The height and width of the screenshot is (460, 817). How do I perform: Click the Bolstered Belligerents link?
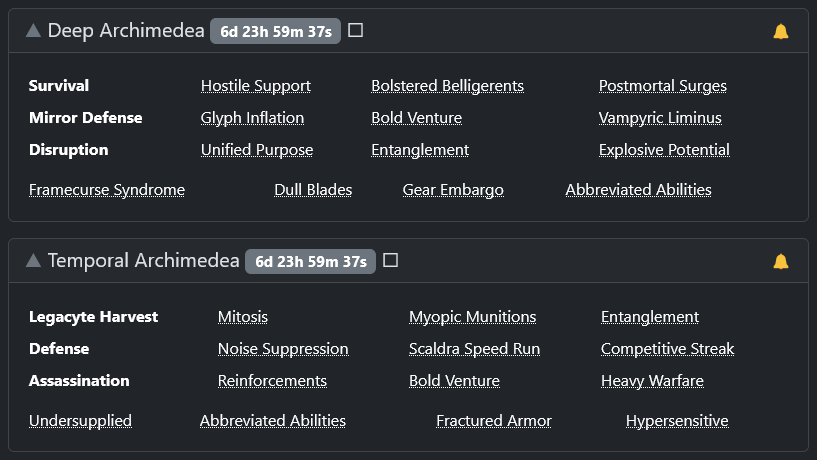pyautogui.click(x=447, y=86)
